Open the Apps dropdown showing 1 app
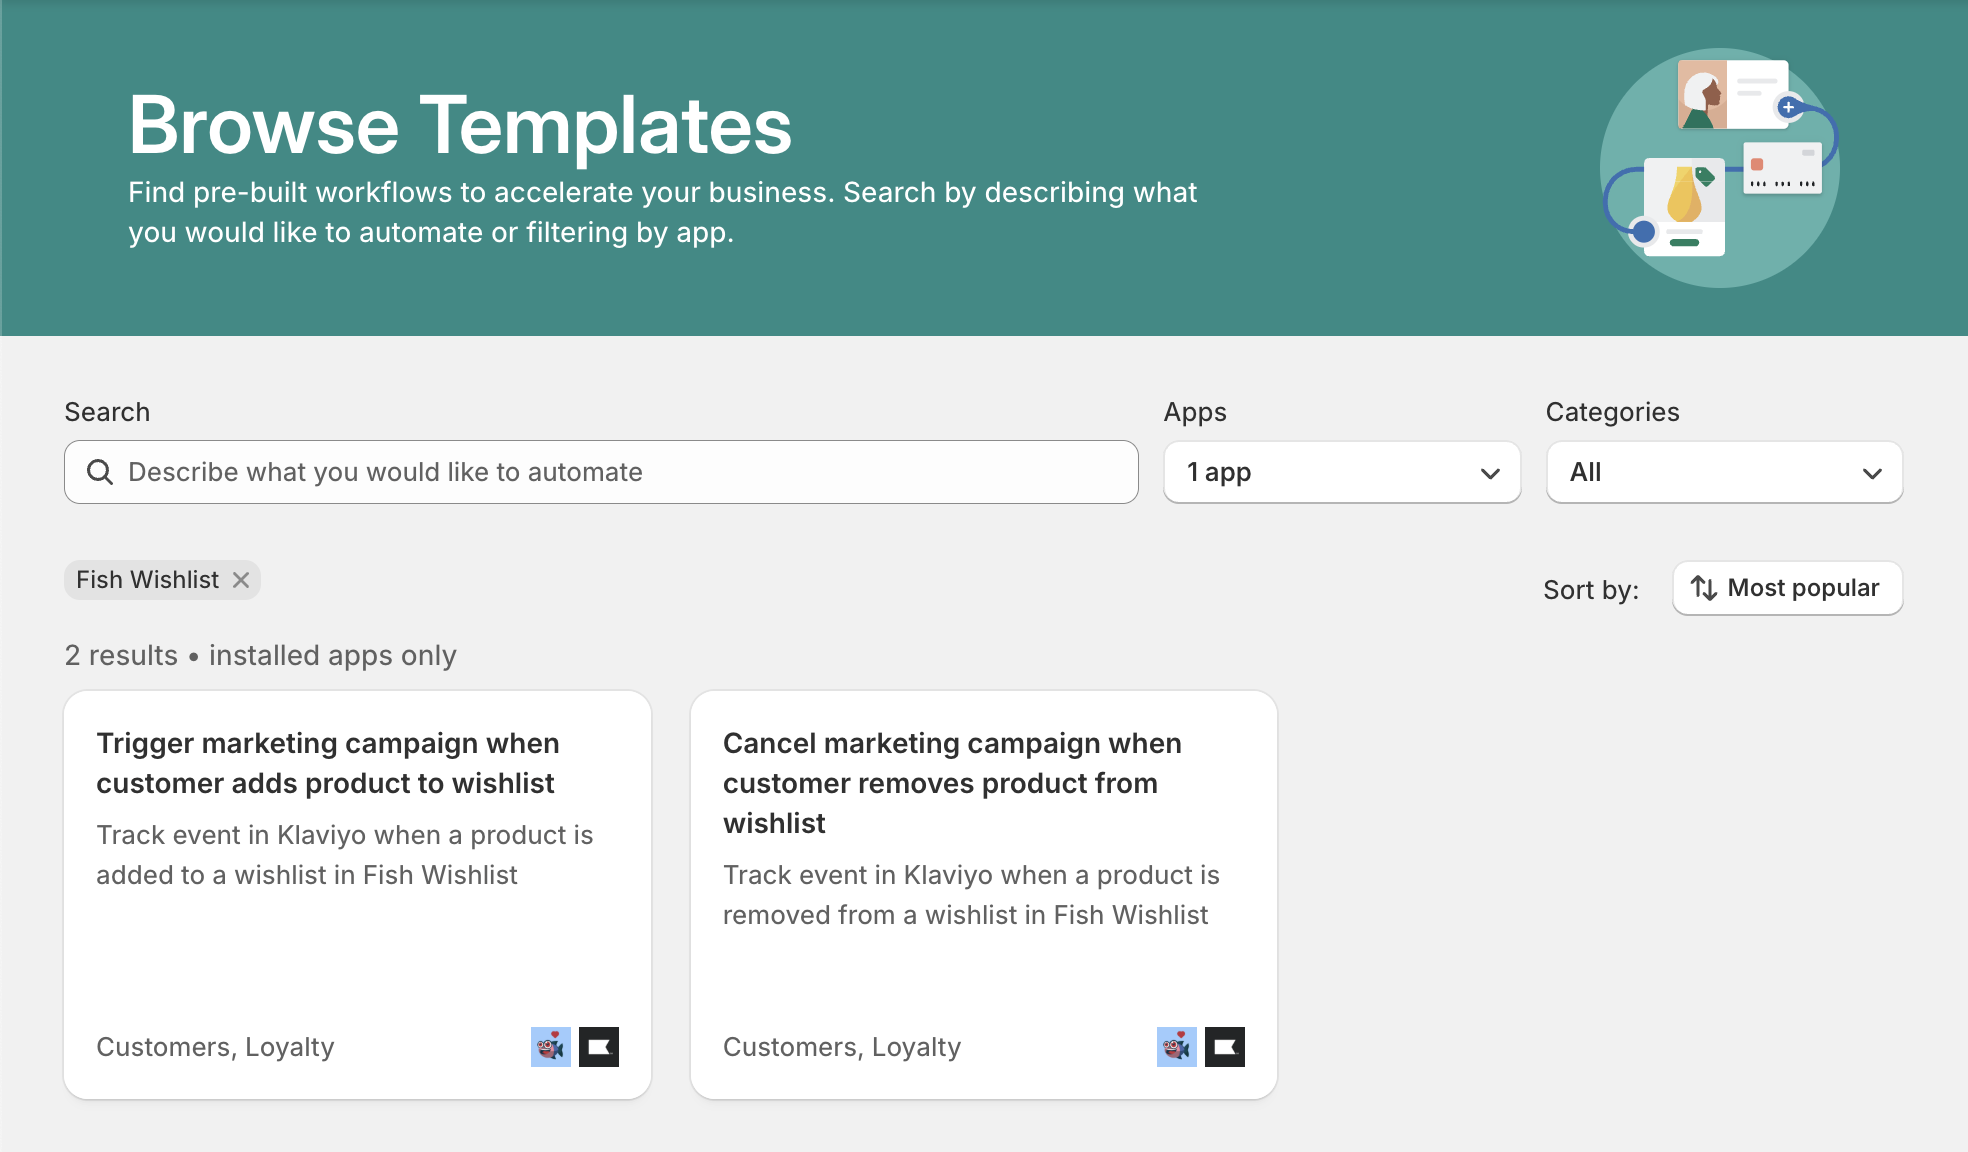The width and height of the screenshot is (1968, 1152). 1342,472
